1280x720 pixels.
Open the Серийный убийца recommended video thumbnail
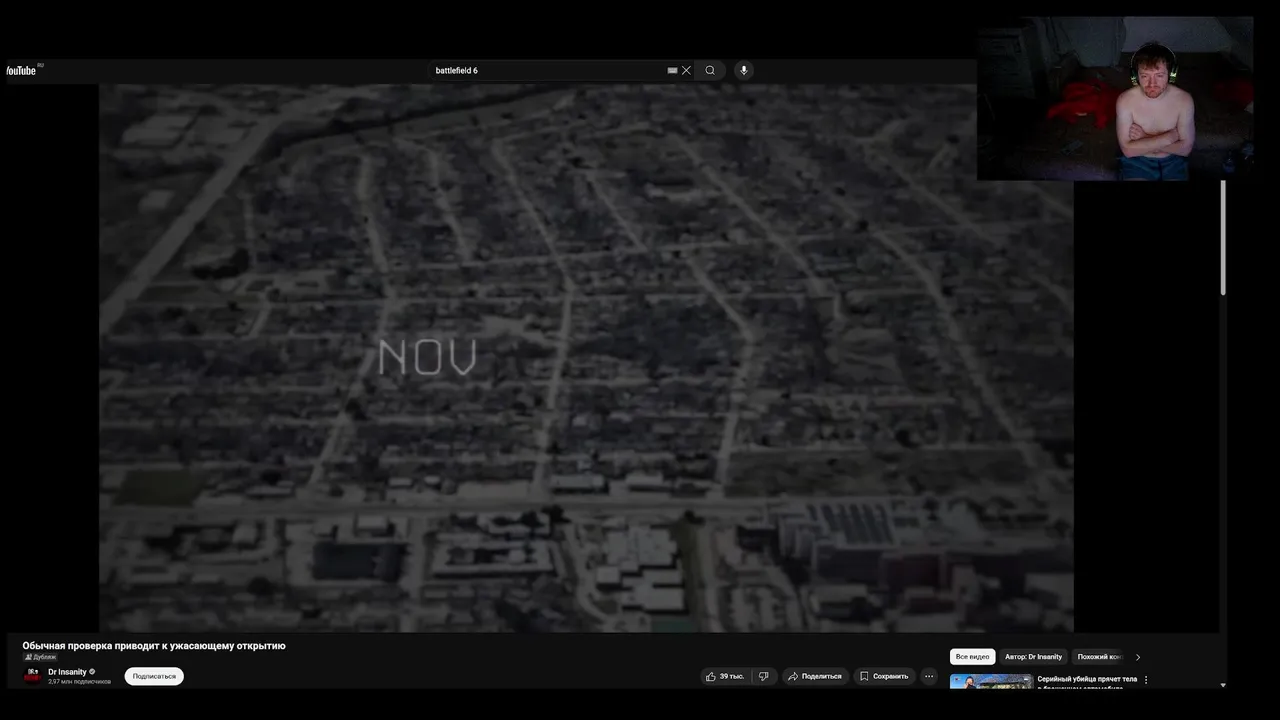click(991, 682)
